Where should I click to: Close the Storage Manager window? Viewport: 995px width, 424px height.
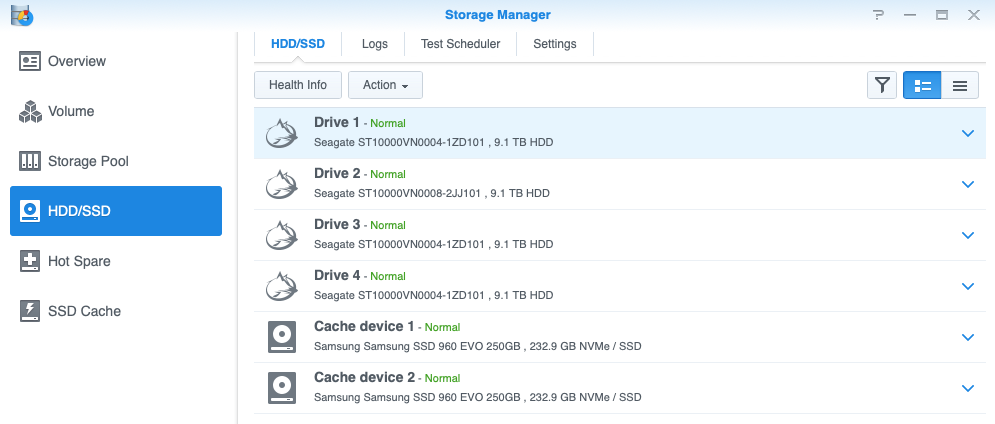pos(973,15)
